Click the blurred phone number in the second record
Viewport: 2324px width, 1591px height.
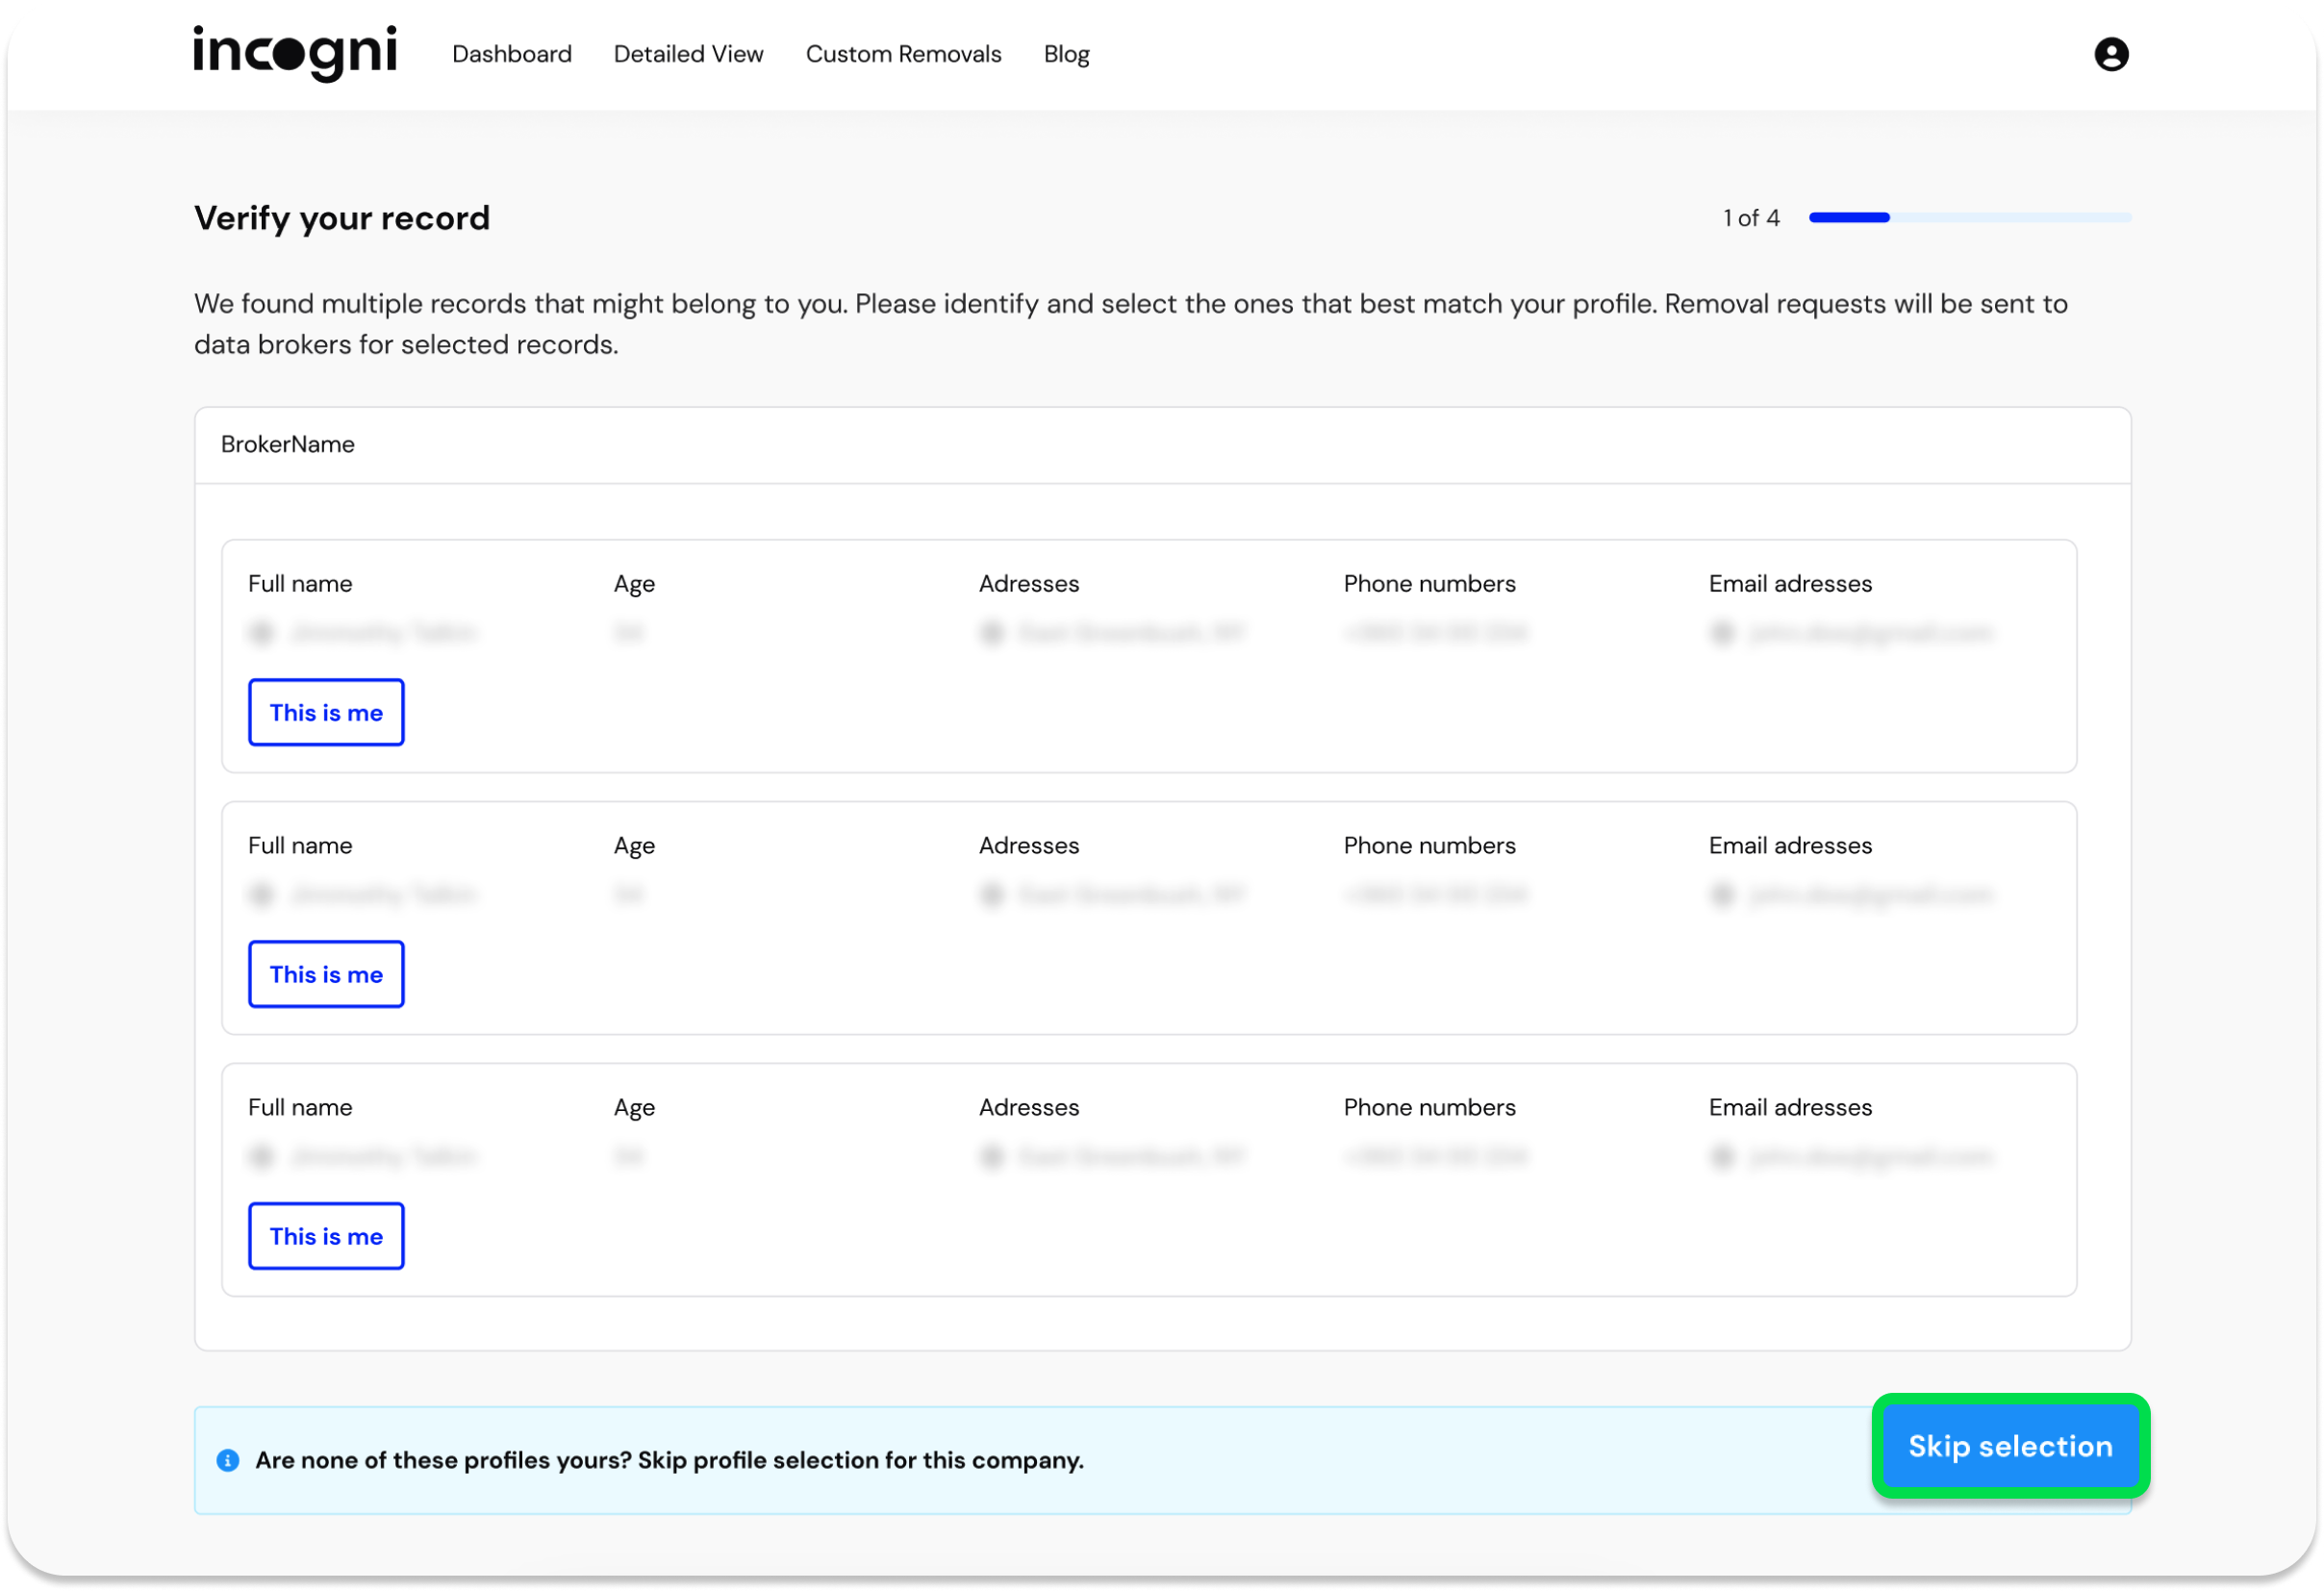coord(1435,894)
